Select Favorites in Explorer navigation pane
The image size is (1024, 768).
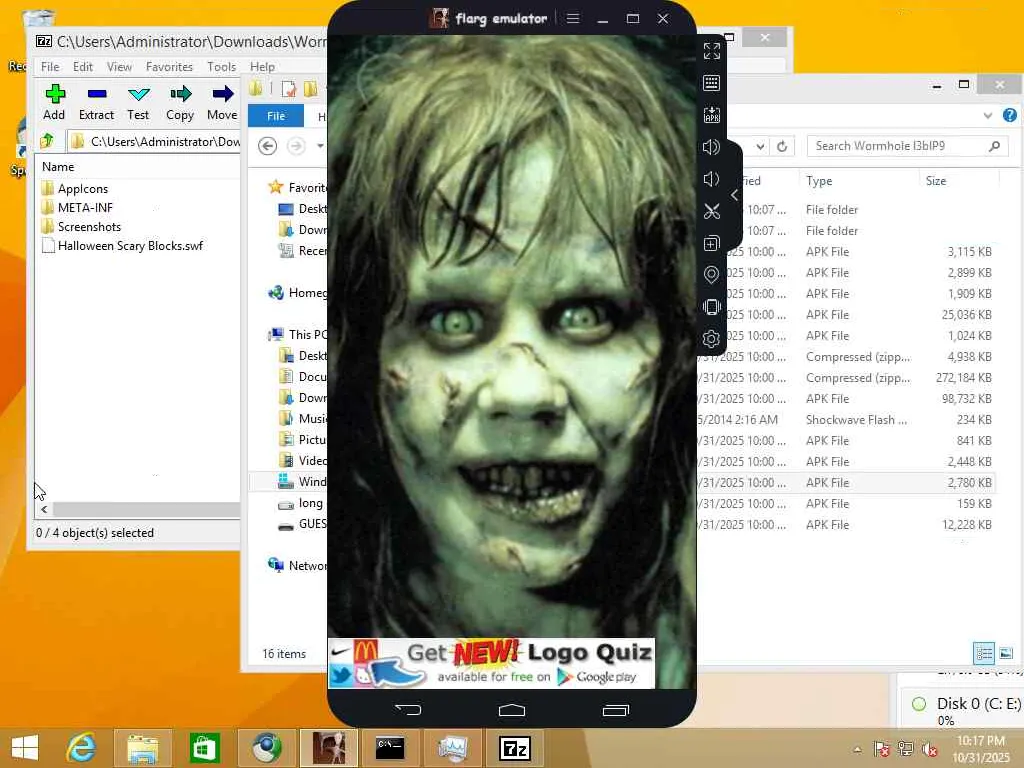[298, 188]
